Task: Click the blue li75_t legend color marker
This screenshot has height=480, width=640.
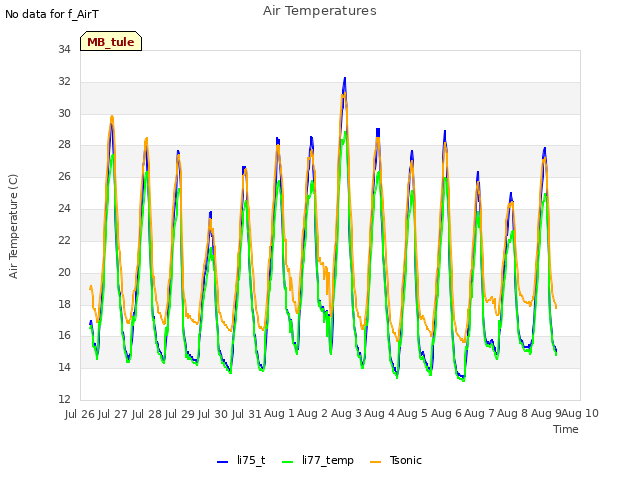Action: (222, 462)
